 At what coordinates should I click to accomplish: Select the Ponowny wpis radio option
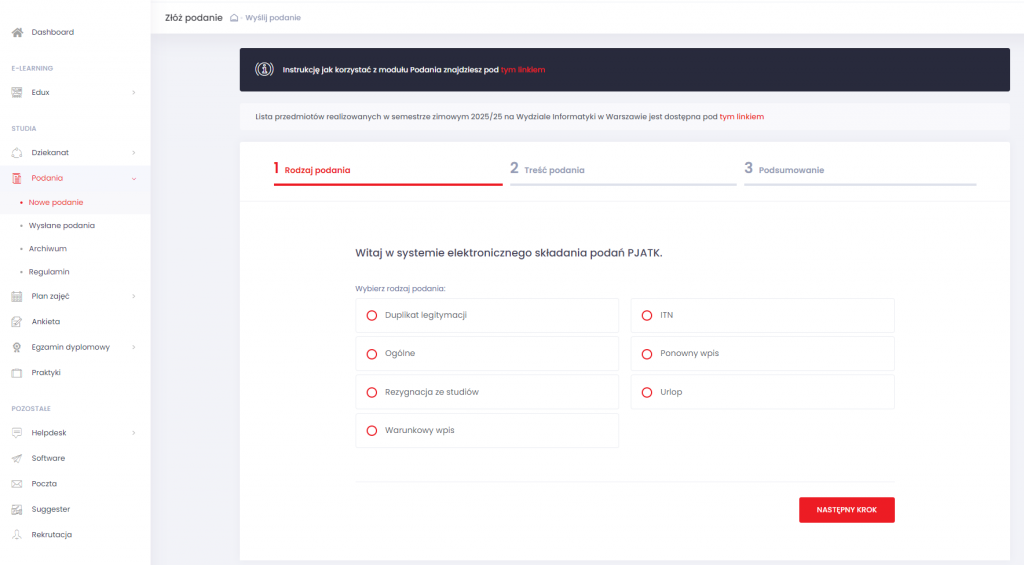(647, 354)
